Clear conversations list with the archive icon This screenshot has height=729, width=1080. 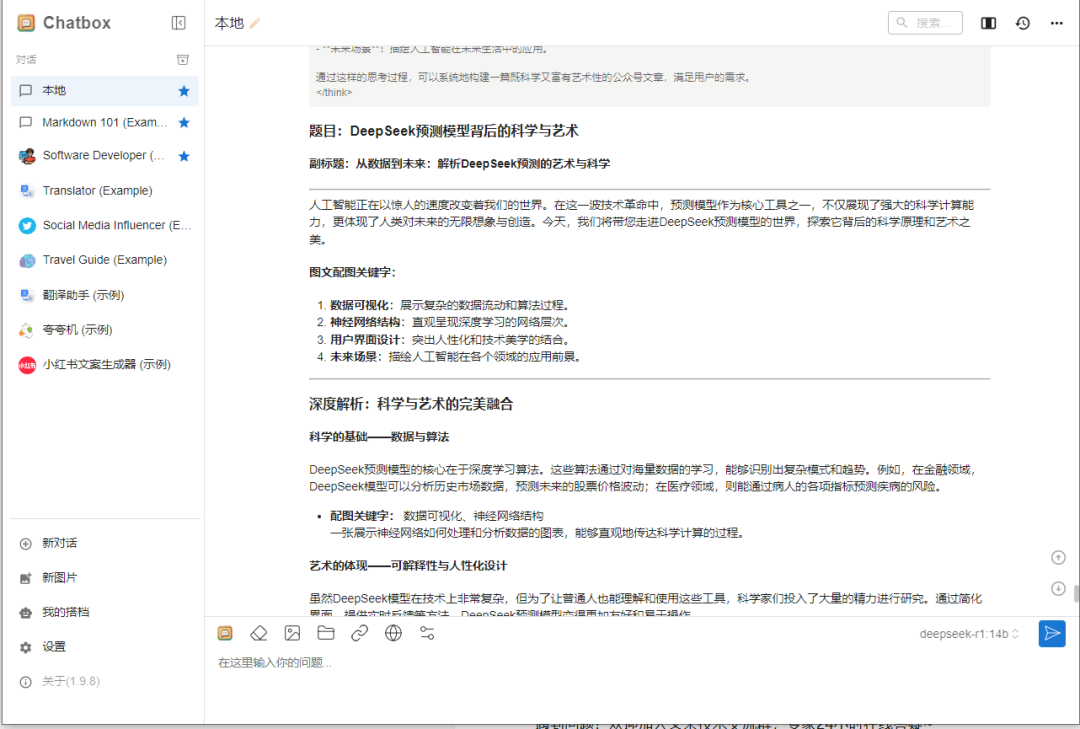[x=183, y=60]
